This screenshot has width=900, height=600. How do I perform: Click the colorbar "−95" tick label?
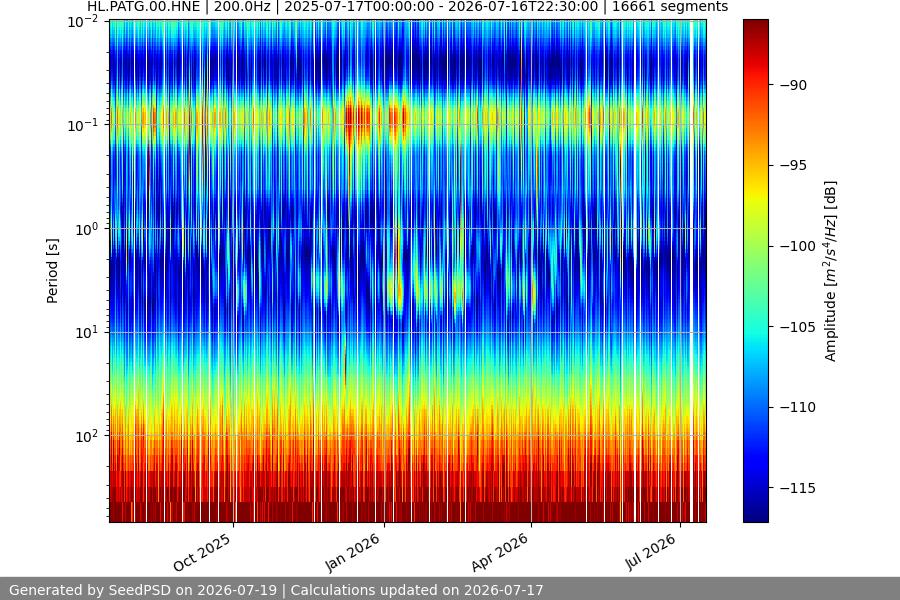[793, 165]
